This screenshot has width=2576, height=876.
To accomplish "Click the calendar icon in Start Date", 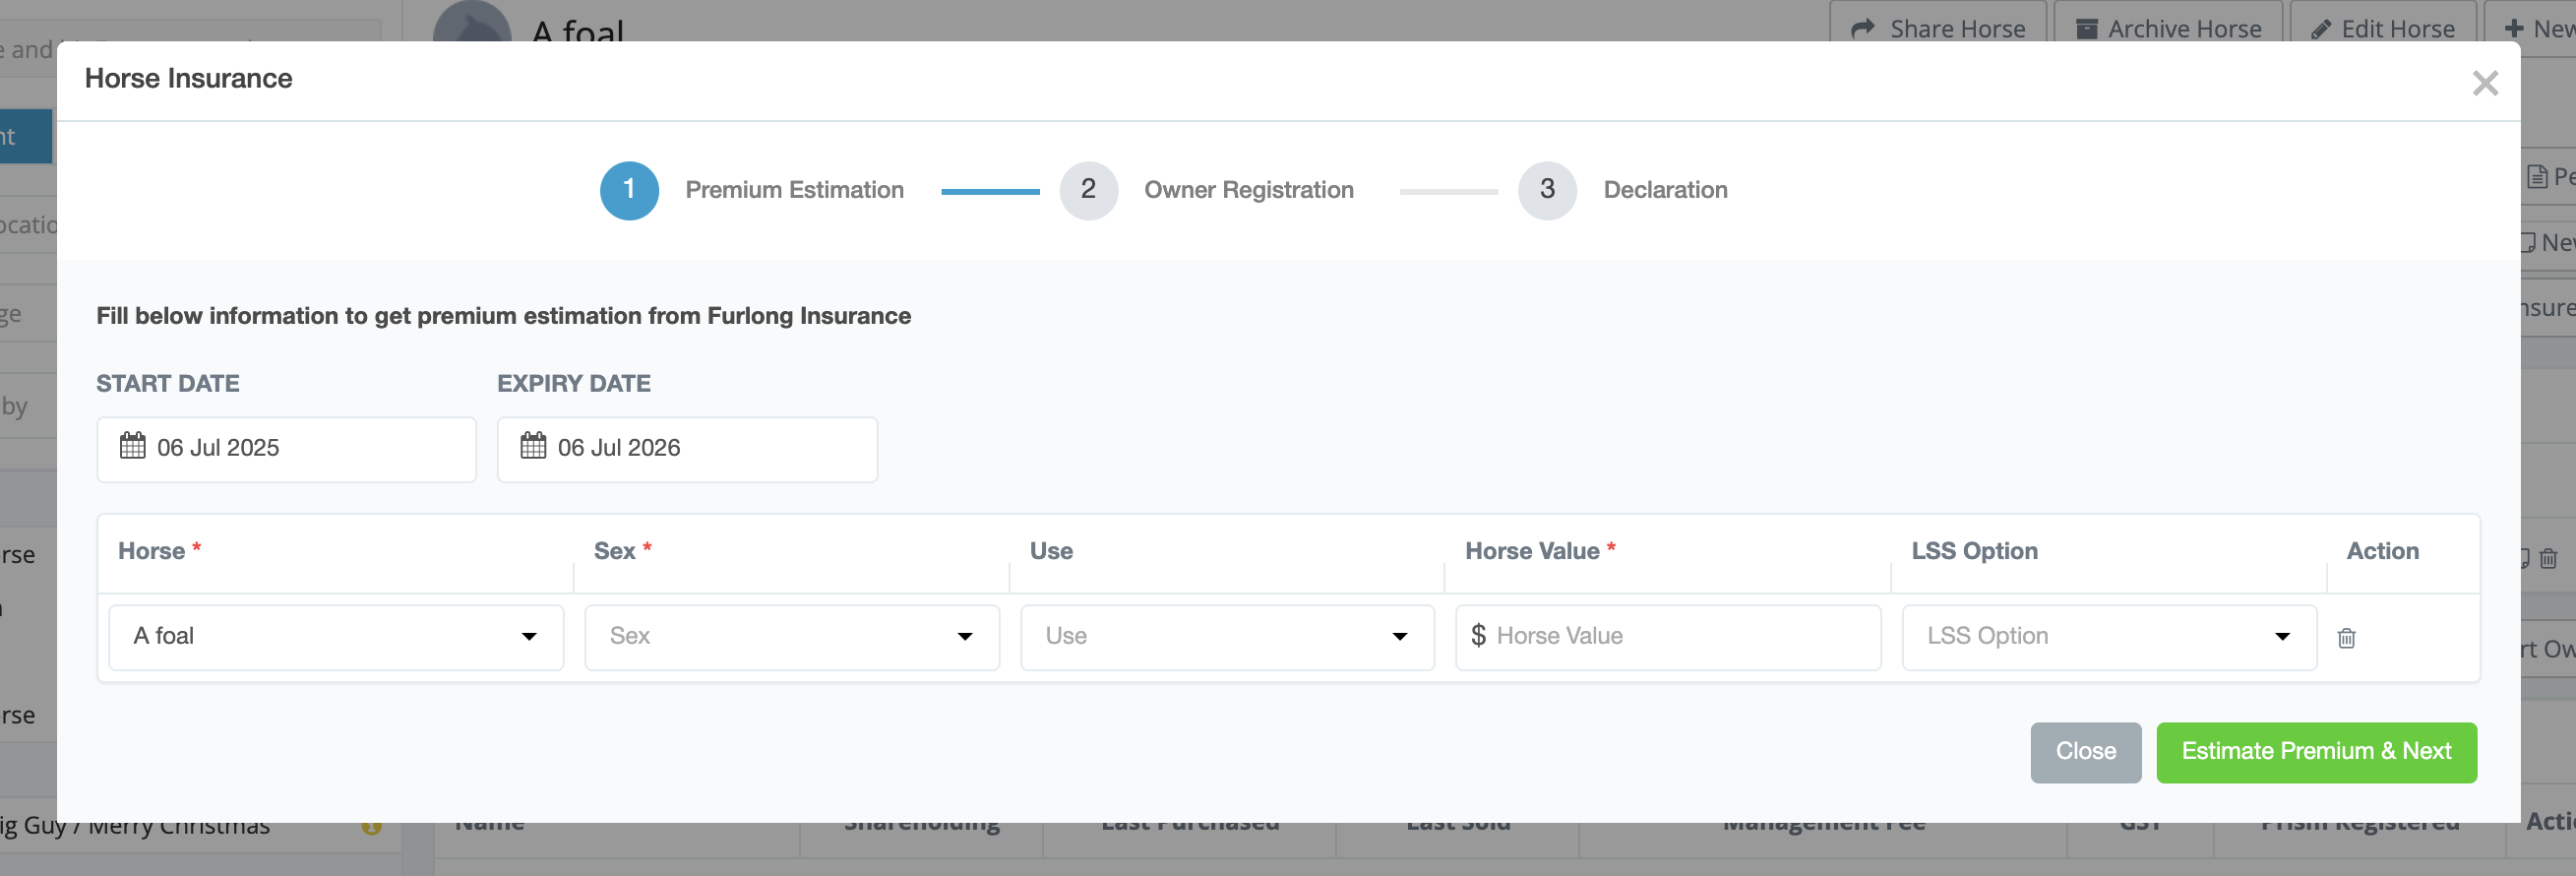I will (x=133, y=446).
